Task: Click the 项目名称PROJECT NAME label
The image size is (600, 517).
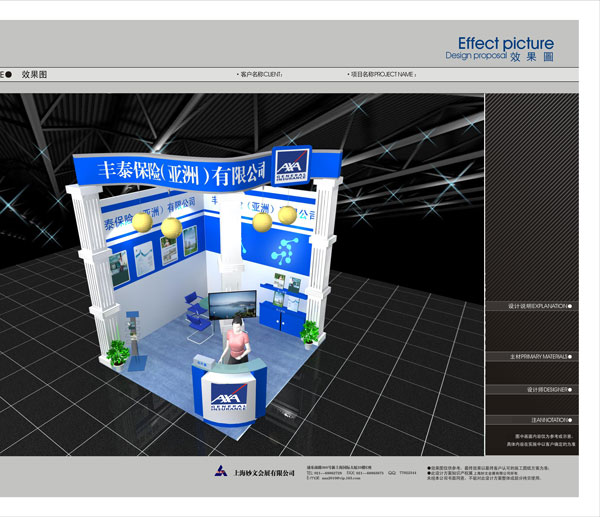Action: point(383,74)
